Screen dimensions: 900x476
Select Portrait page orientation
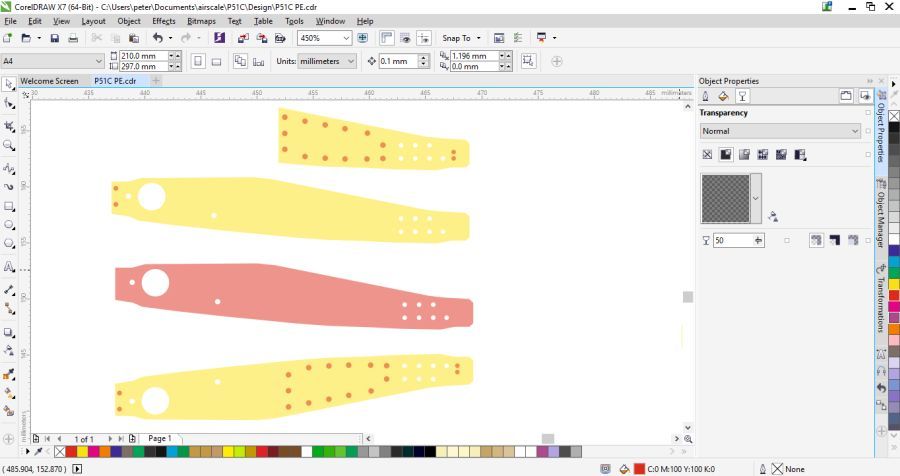pos(198,61)
